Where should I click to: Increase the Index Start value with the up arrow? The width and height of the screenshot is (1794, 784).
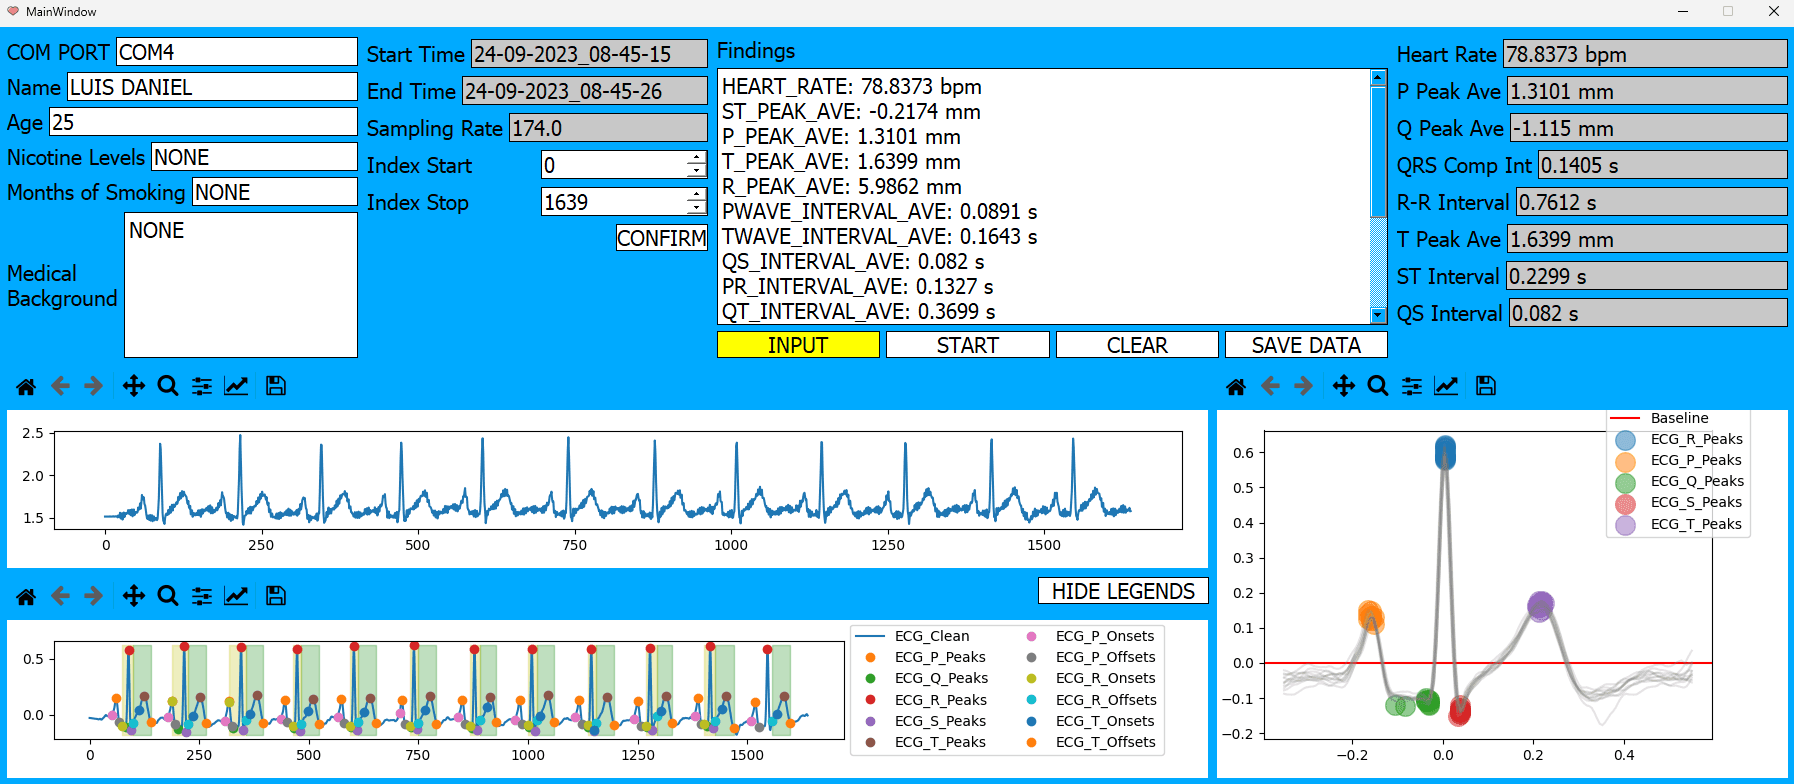[696, 158]
